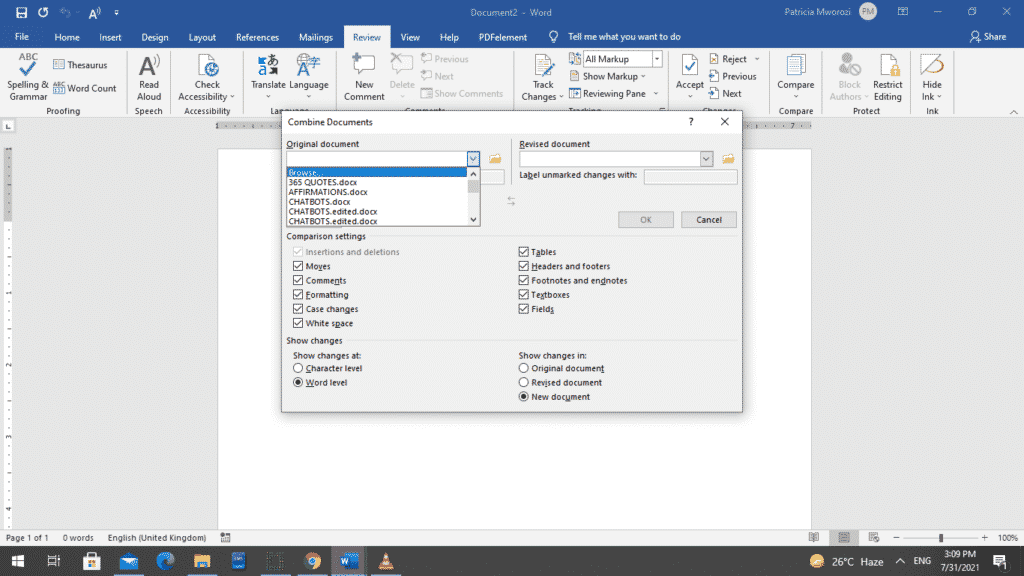The width and height of the screenshot is (1024, 576).
Task: Choose Revised document under Show changes in
Action: click(x=523, y=383)
